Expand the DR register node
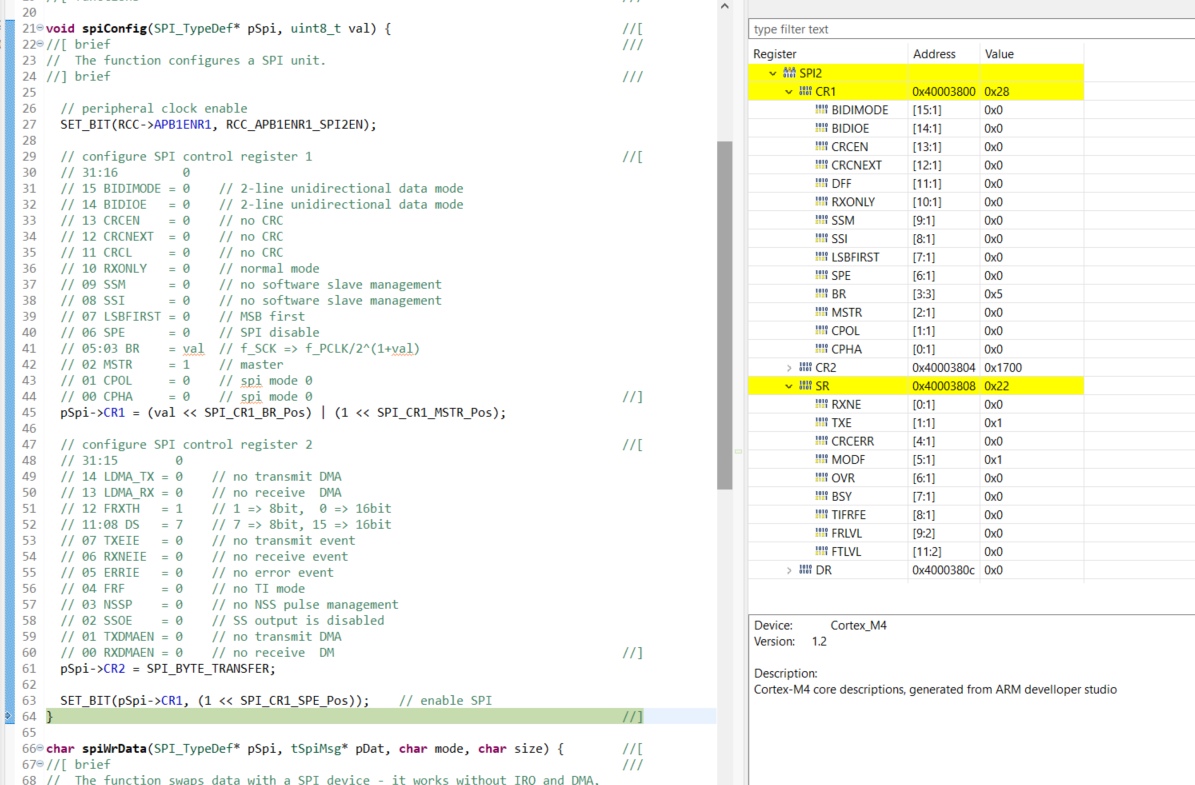 789,570
